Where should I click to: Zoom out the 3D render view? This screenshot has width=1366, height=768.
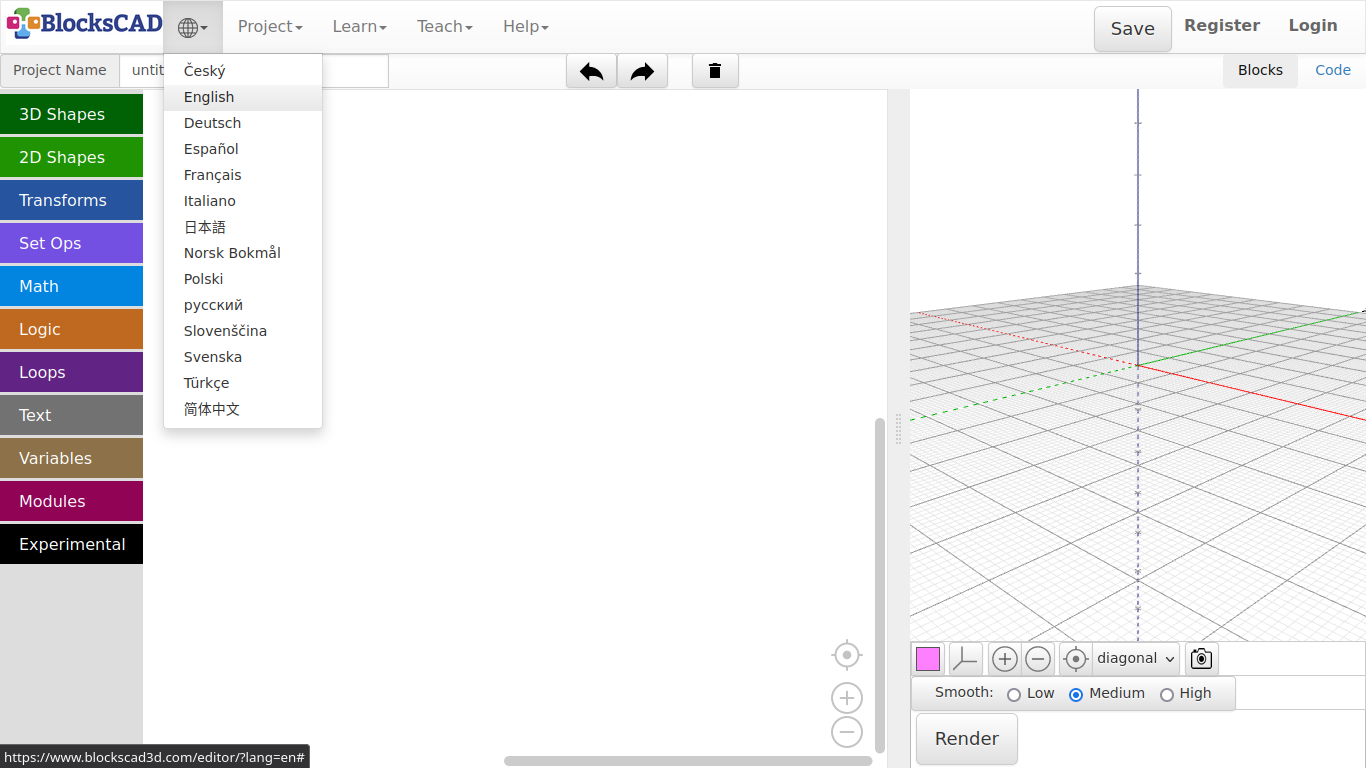(x=1038, y=659)
